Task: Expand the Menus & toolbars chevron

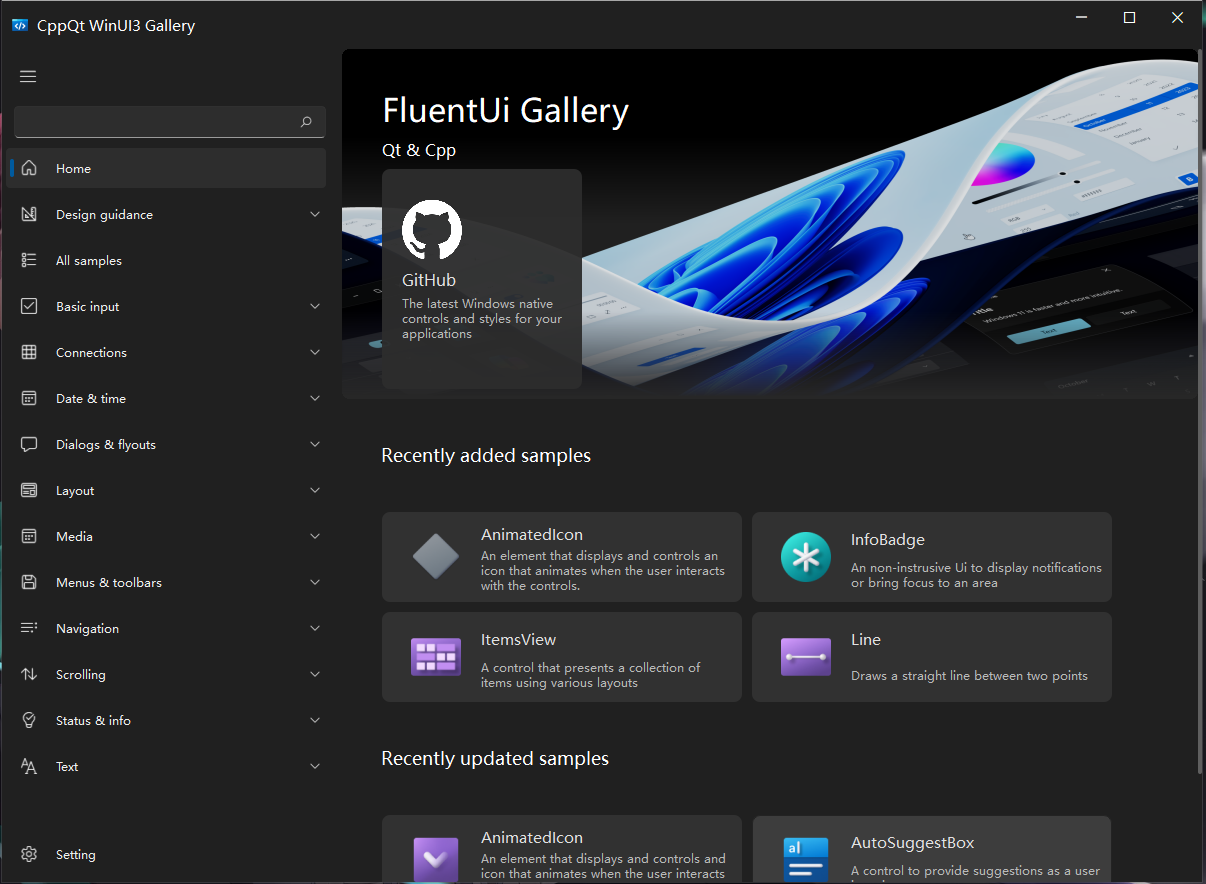Action: pyautogui.click(x=315, y=582)
